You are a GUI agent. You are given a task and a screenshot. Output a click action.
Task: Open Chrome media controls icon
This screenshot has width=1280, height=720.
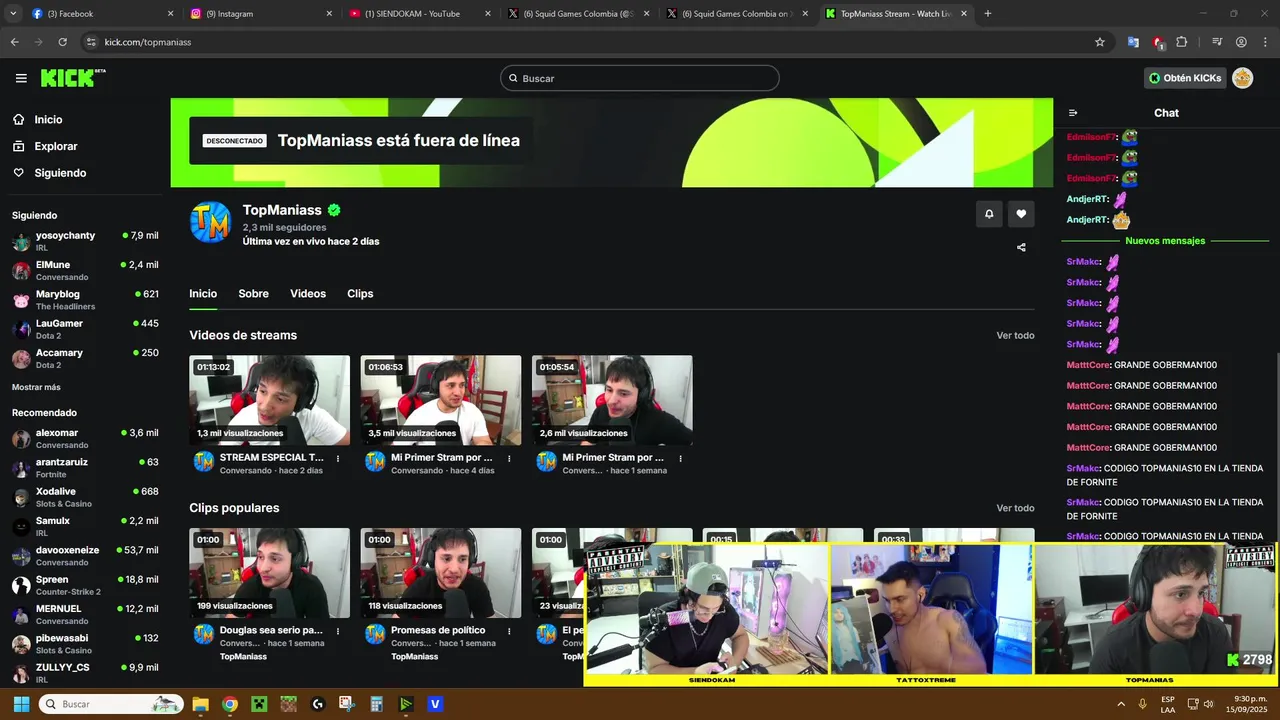[1217, 42]
